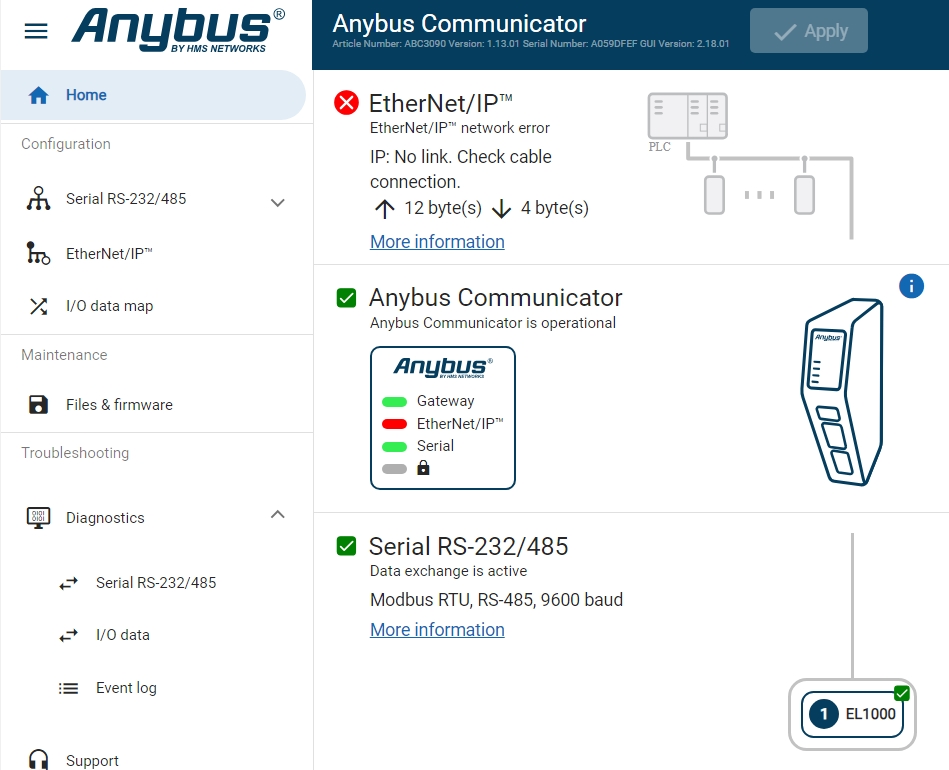Expand the Serial RS-232/485 configuration chevron

278,202
